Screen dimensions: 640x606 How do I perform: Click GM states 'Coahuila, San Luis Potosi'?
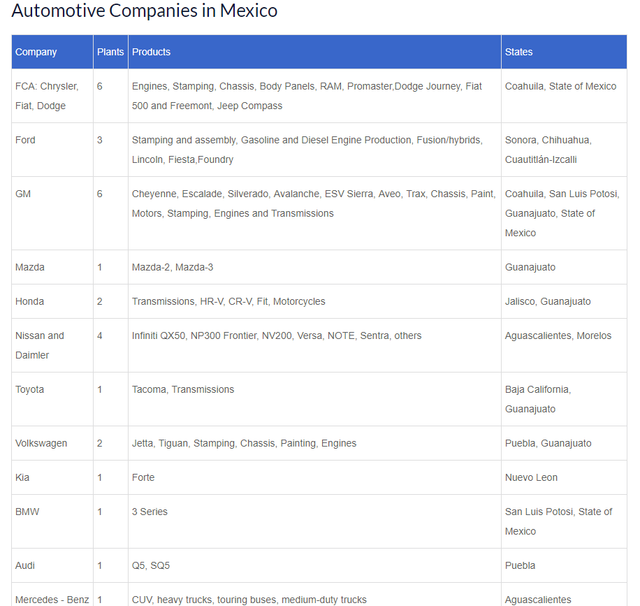pyautogui.click(x=562, y=213)
